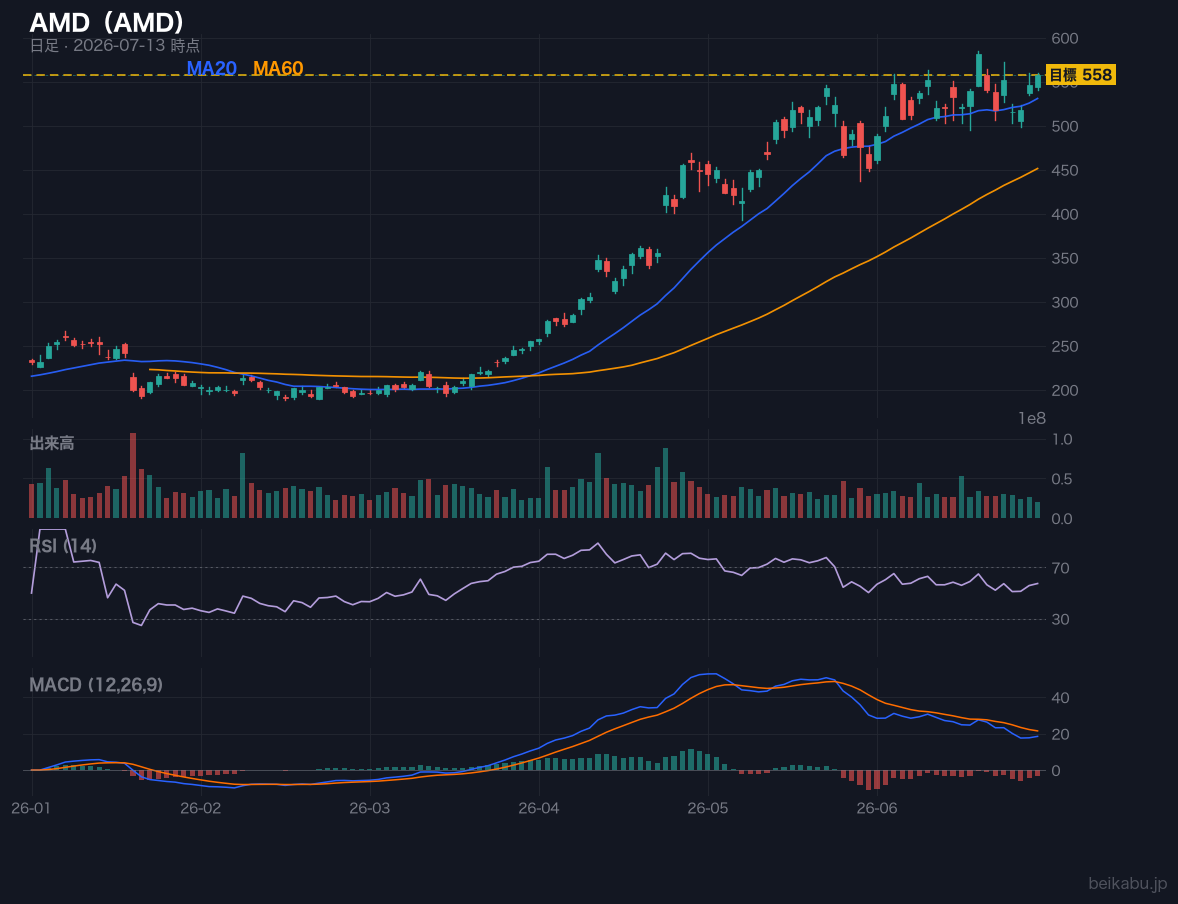Click the 450 price axis label
This screenshot has width=1178, height=904.
click(x=1065, y=171)
